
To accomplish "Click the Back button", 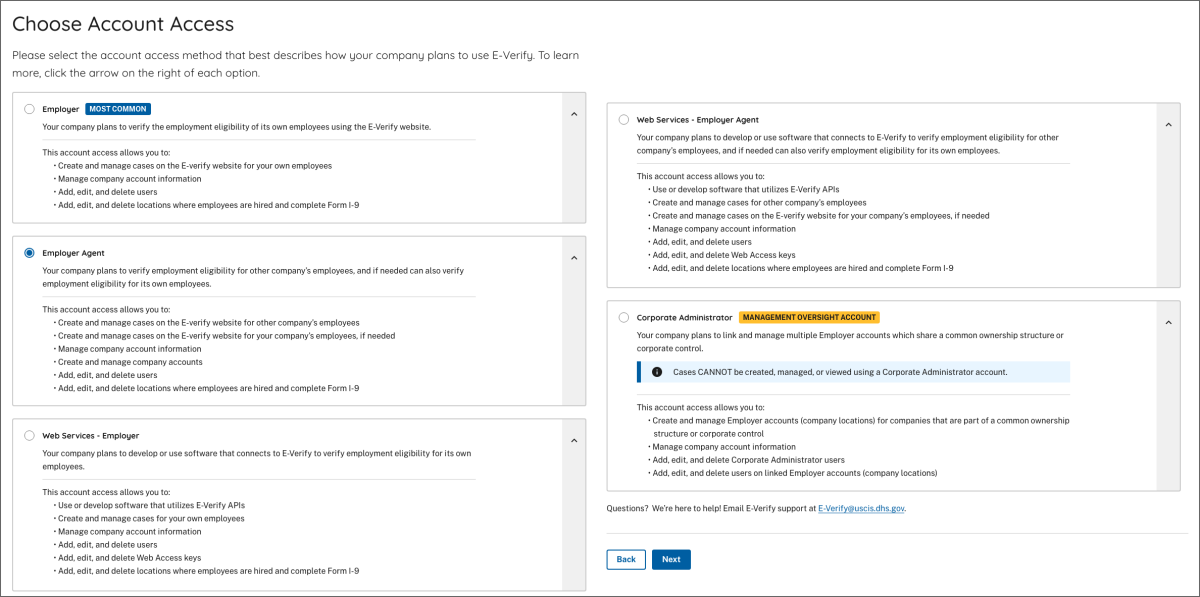I will 626,559.
